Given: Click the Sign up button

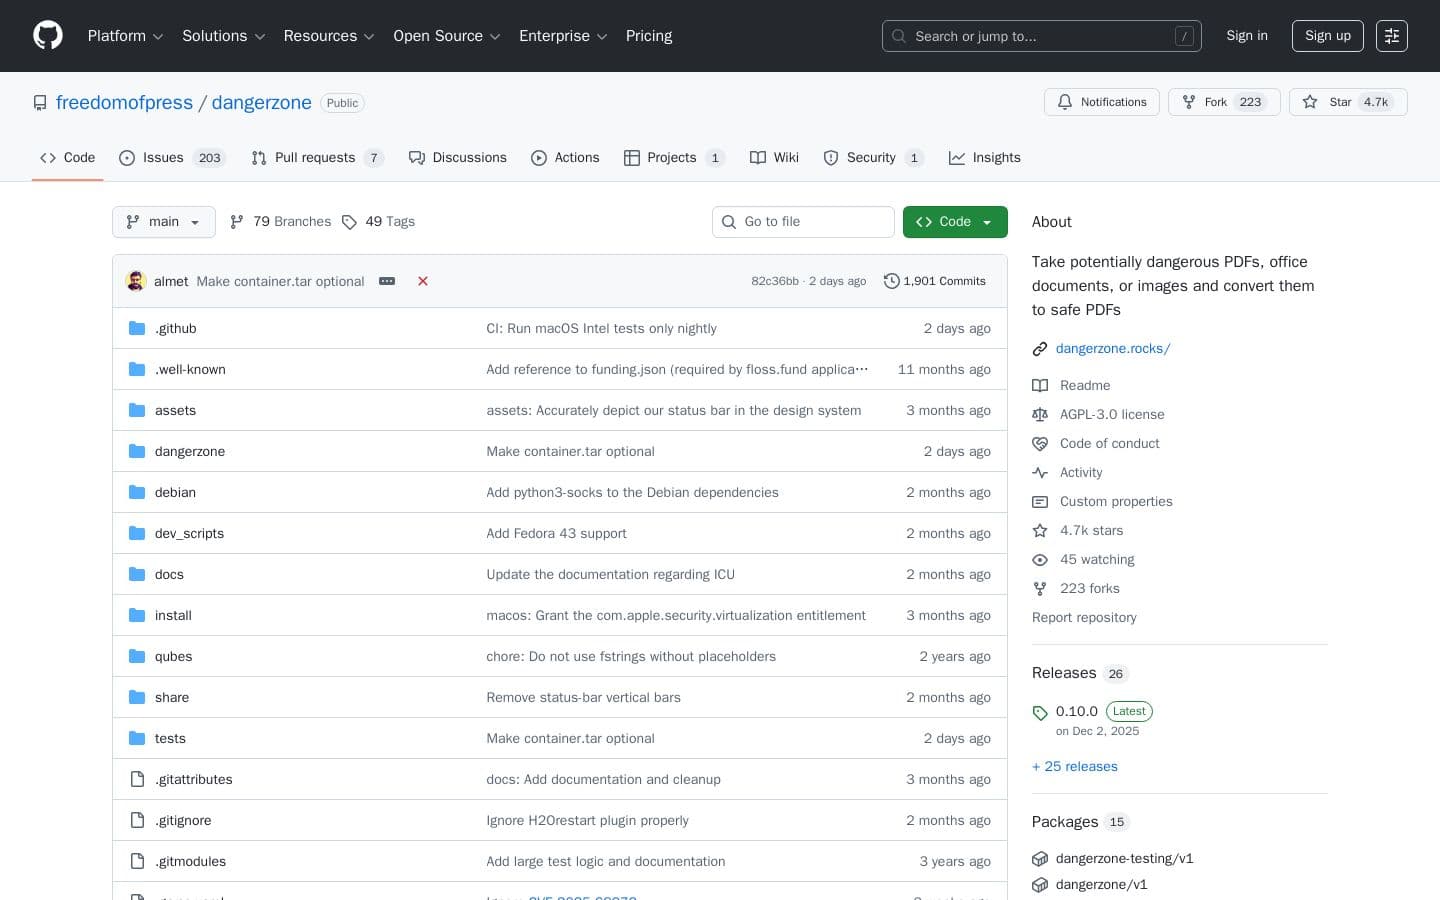Looking at the screenshot, I should [1328, 36].
